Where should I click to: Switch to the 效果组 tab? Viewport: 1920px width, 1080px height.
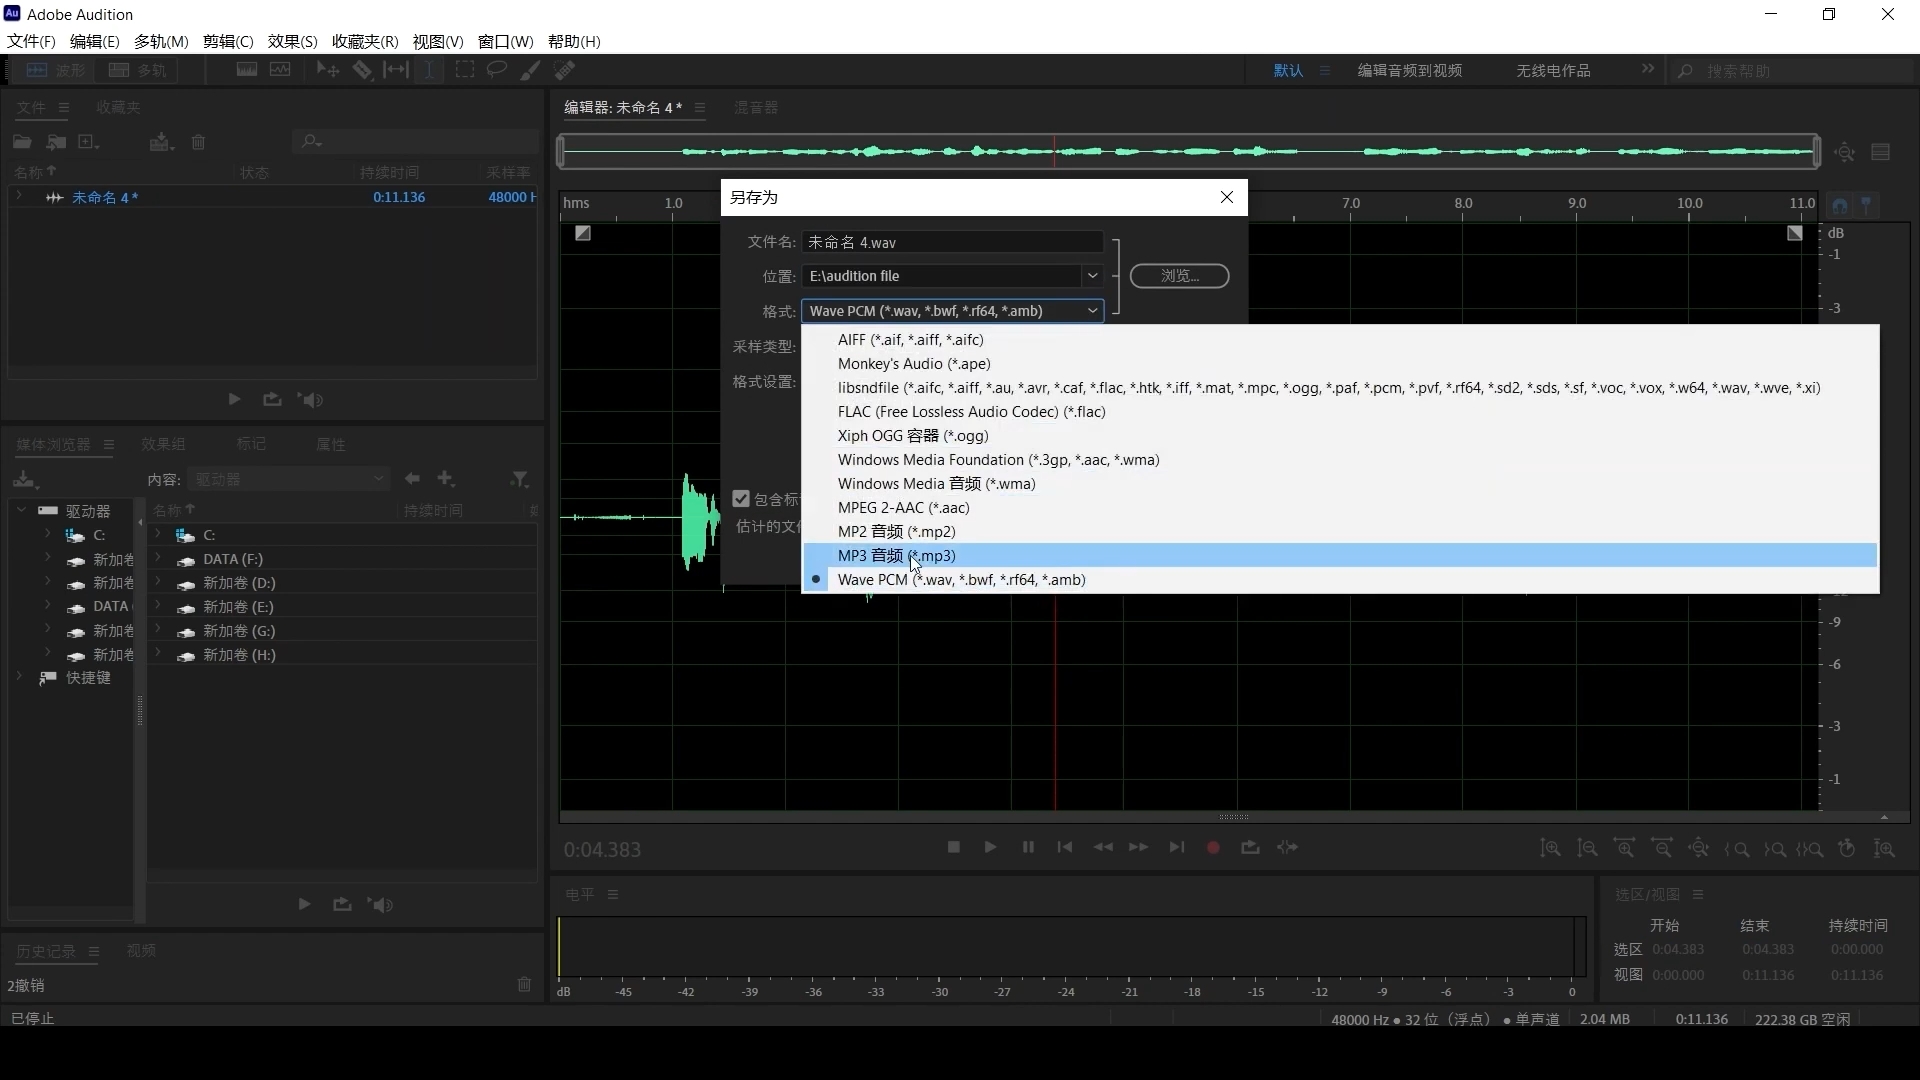pyautogui.click(x=163, y=444)
